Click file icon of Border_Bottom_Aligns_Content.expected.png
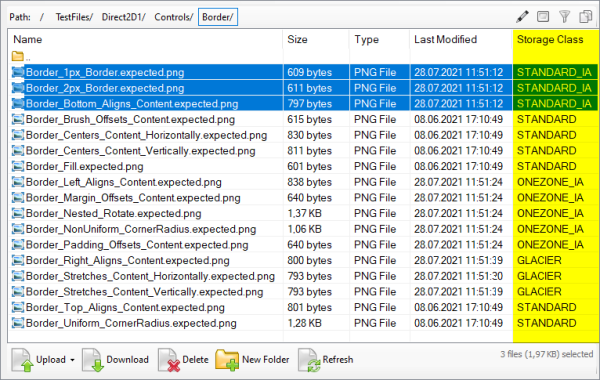This screenshot has height=380, width=600. tap(18, 104)
